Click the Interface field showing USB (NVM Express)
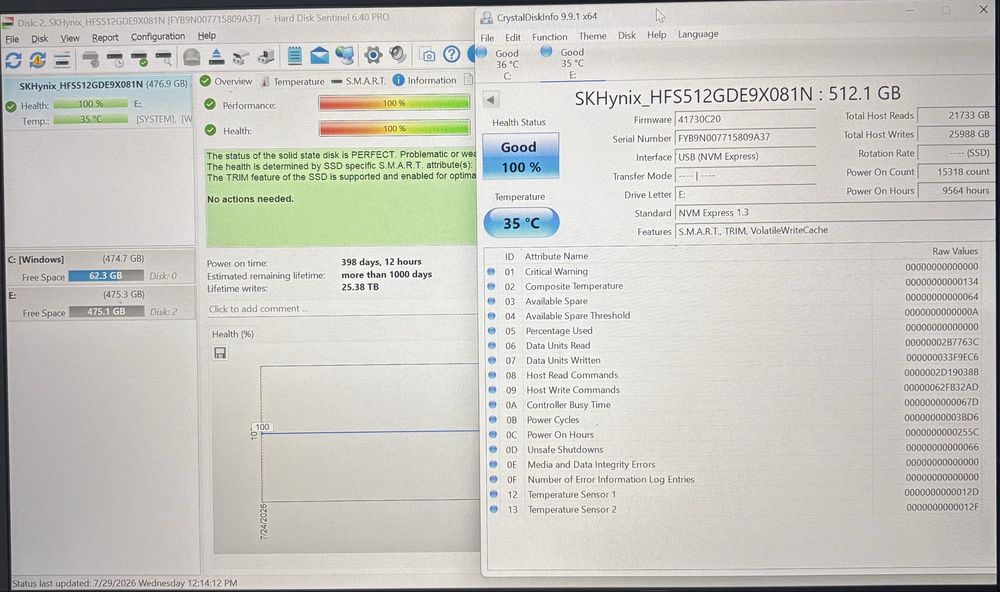This screenshot has width=1000, height=592. (746, 157)
